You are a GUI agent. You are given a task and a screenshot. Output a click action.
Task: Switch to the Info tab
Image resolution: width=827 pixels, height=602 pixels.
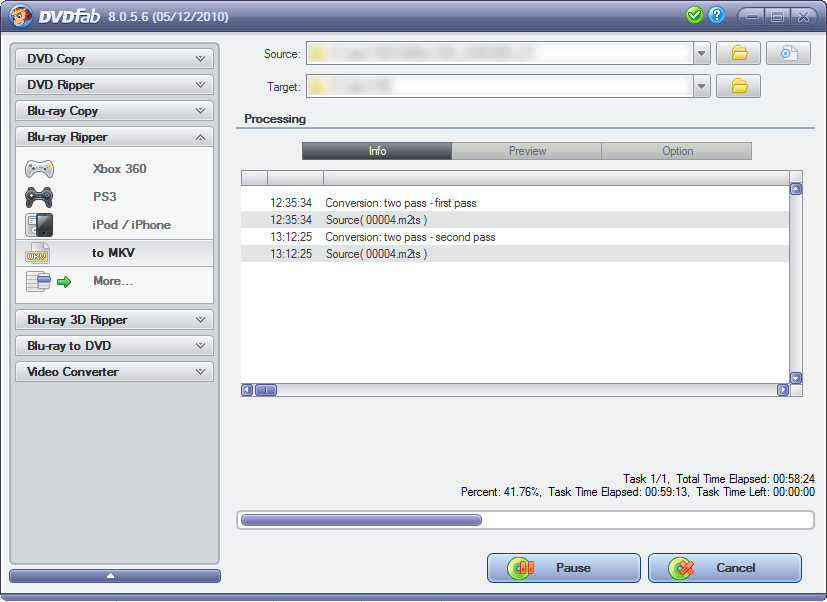click(x=377, y=151)
